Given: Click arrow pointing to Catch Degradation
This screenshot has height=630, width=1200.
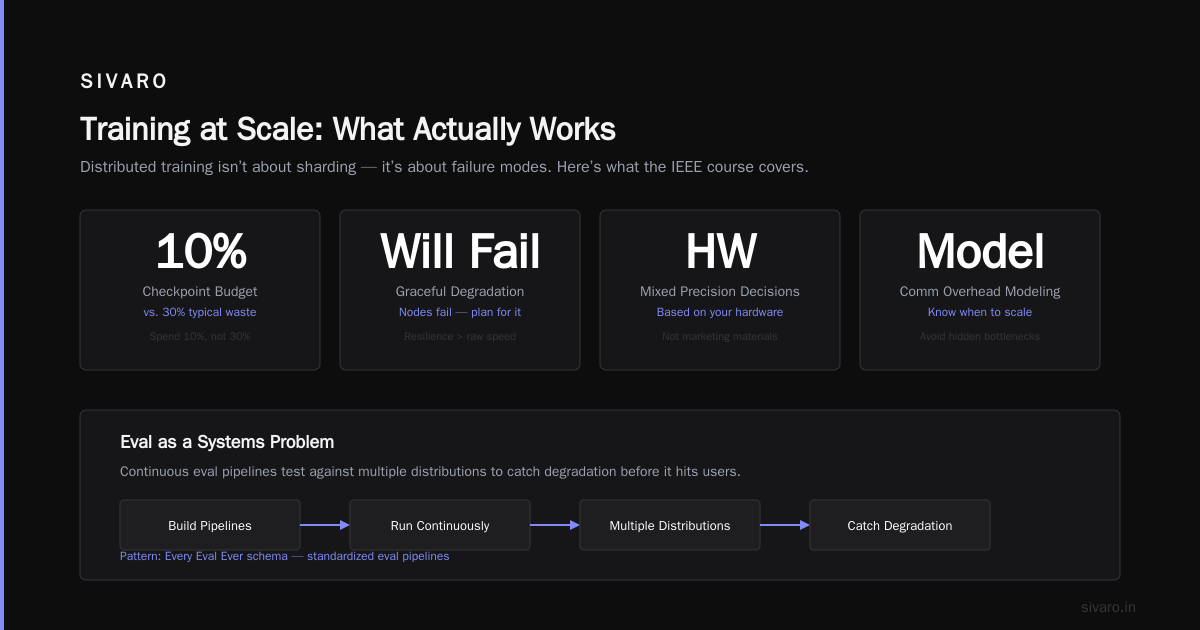Looking at the screenshot, I should [x=785, y=525].
